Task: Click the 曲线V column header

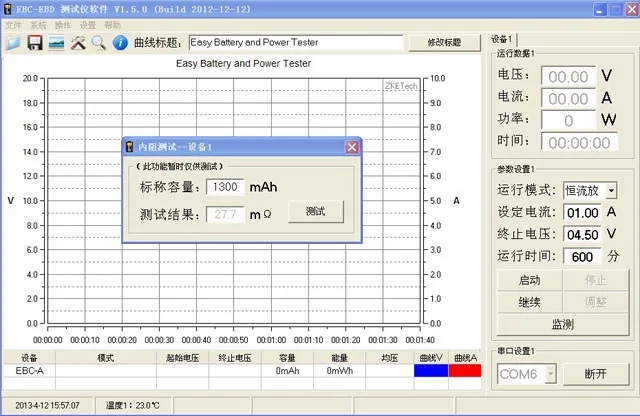Action: (431, 358)
